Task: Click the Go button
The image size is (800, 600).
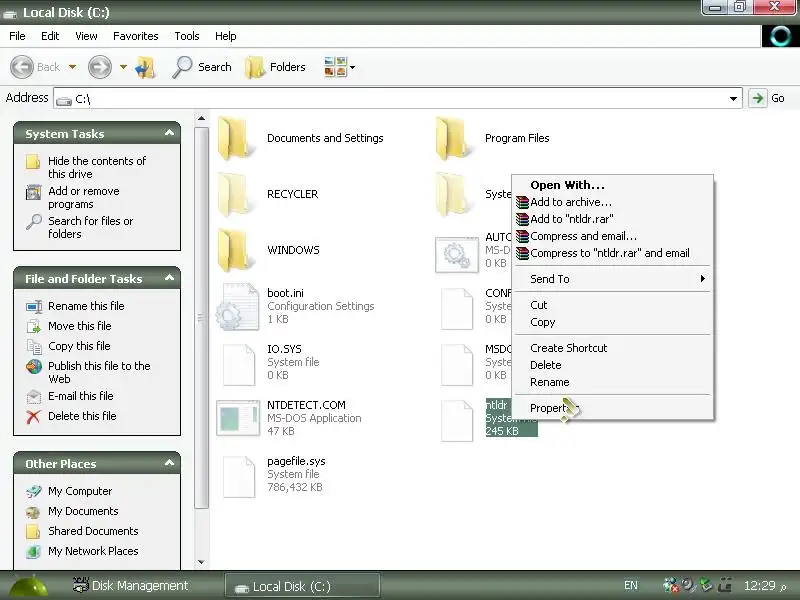Action: 768,98
